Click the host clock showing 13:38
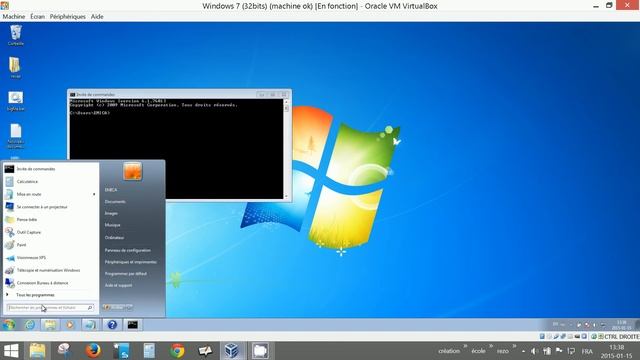640x360 pixels. [x=616, y=351]
